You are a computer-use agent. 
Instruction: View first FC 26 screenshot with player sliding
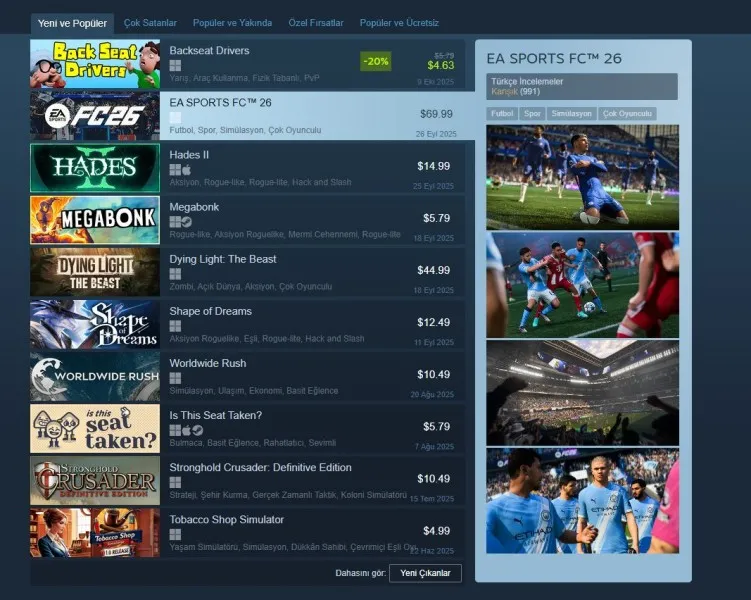tap(582, 177)
